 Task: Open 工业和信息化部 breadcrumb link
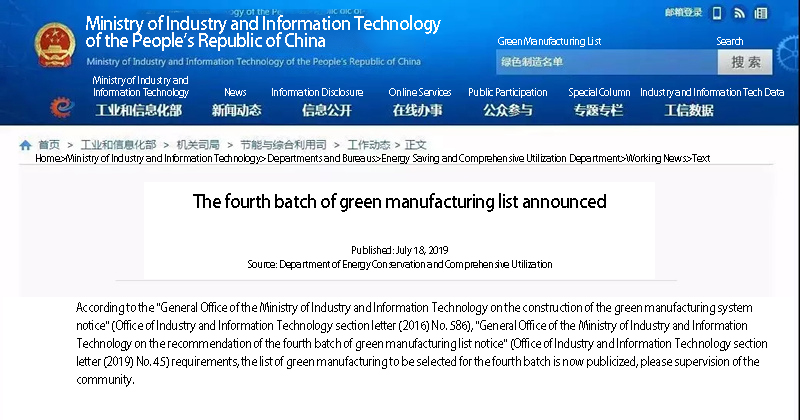118,145
